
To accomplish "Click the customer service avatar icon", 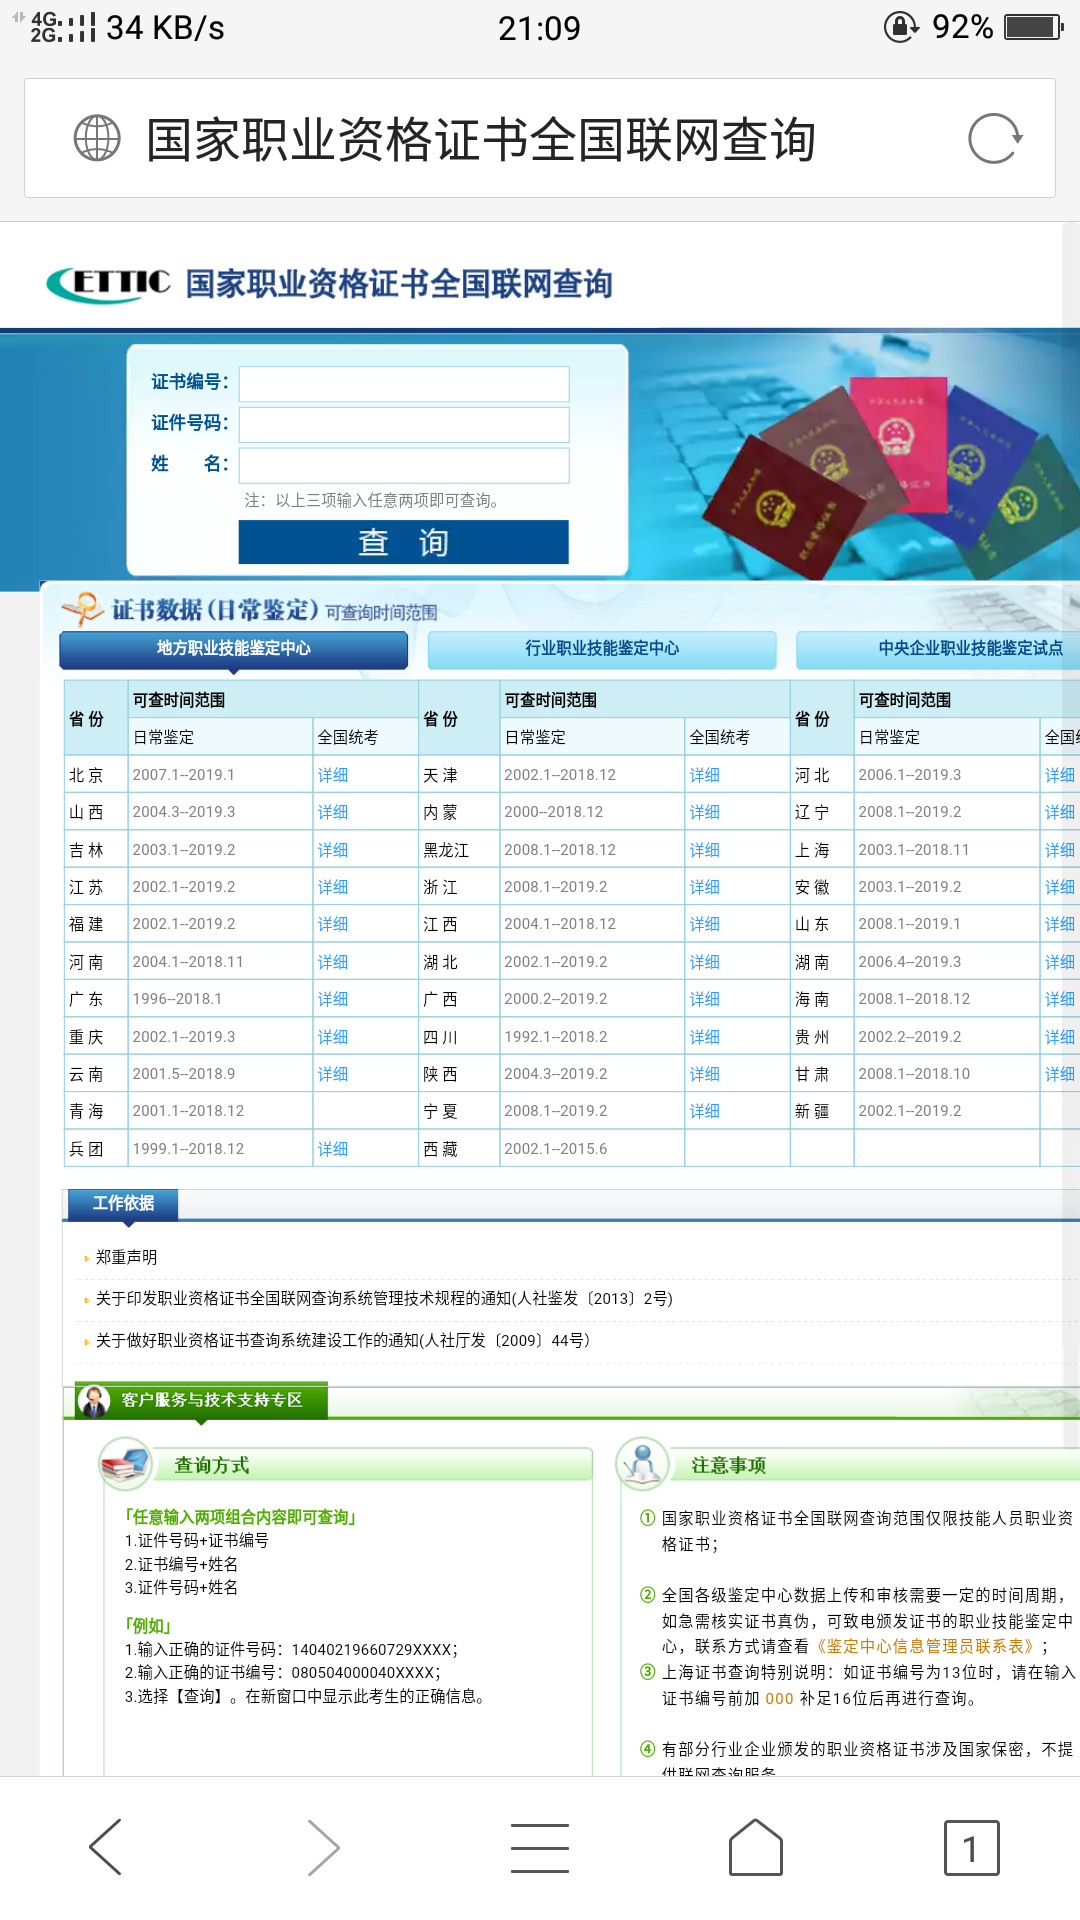I will click(x=94, y=1401).
